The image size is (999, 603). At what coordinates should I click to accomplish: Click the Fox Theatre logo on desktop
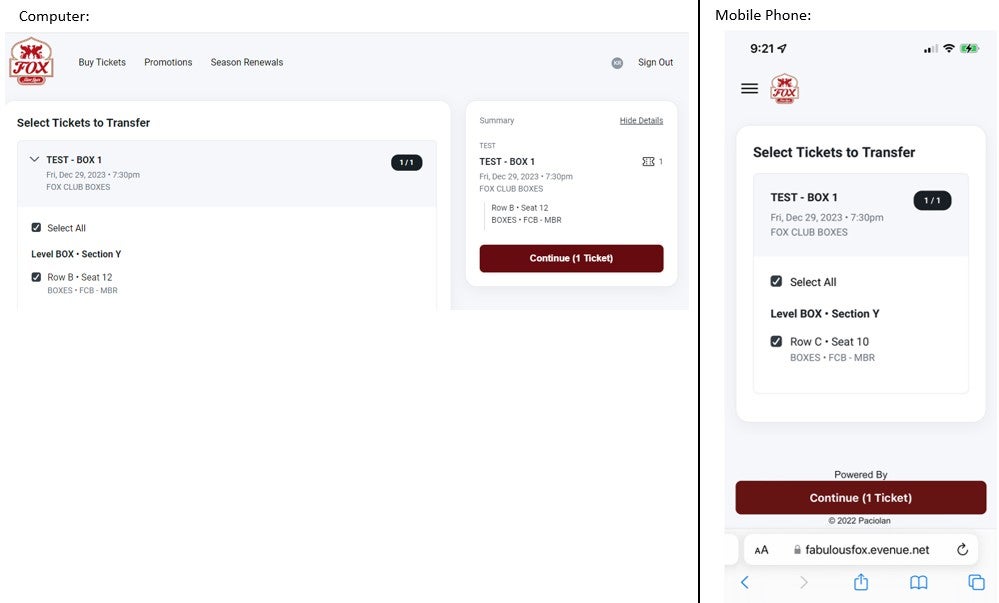coord(30,62)
